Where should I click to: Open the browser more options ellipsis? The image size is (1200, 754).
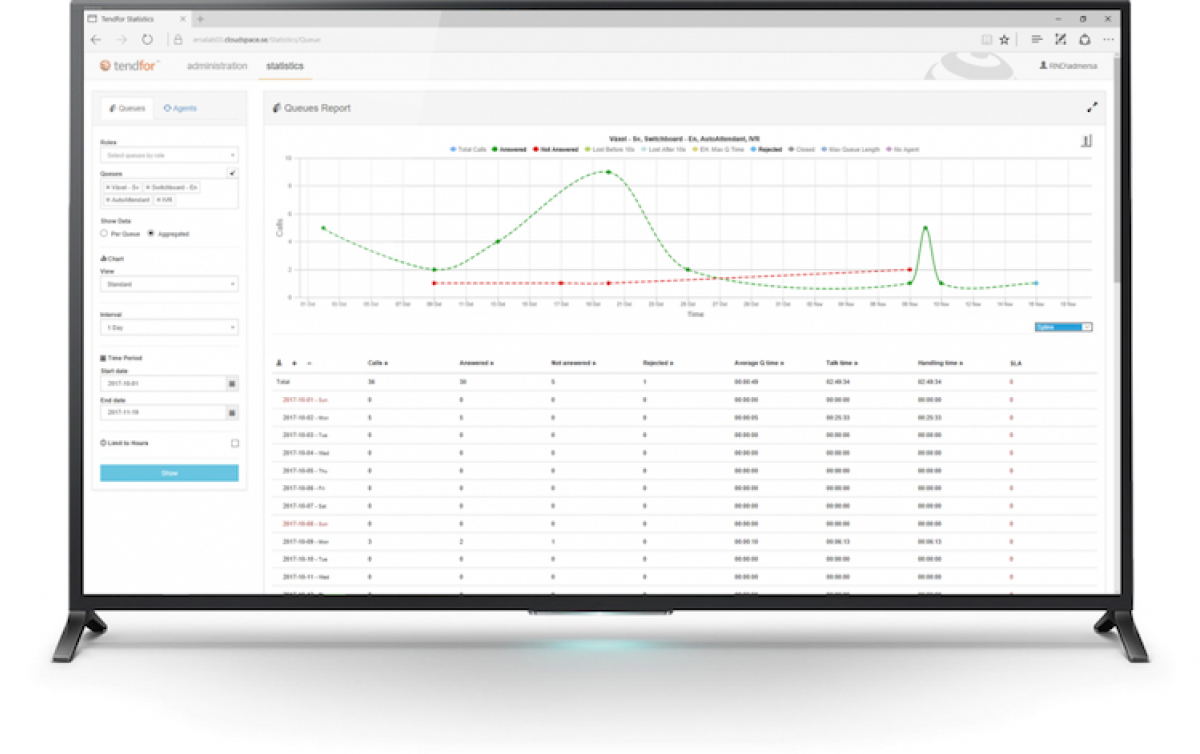(x=1108, y=39)
